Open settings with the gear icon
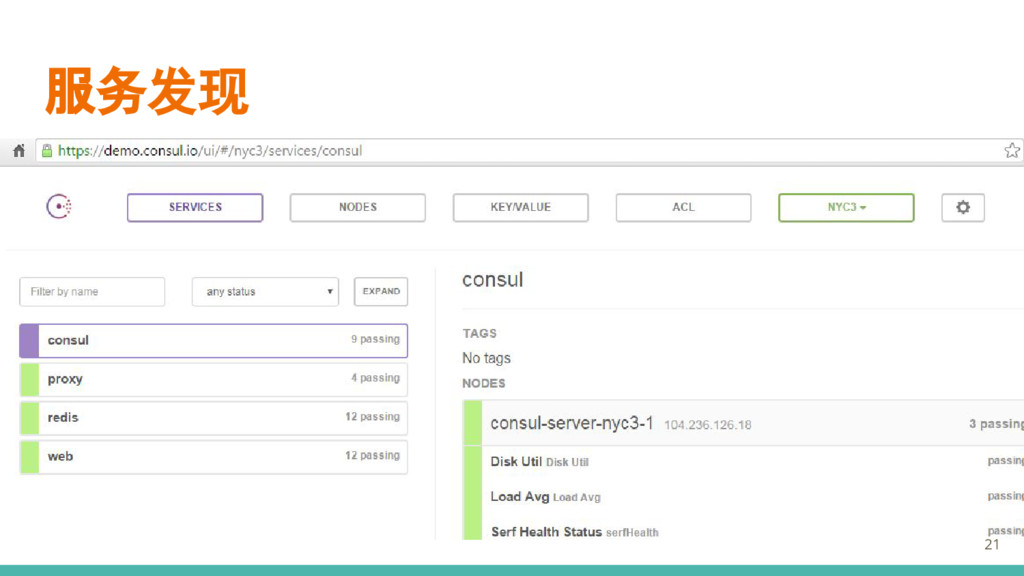This screenshot has height=576, width=1024. [963, 208]
